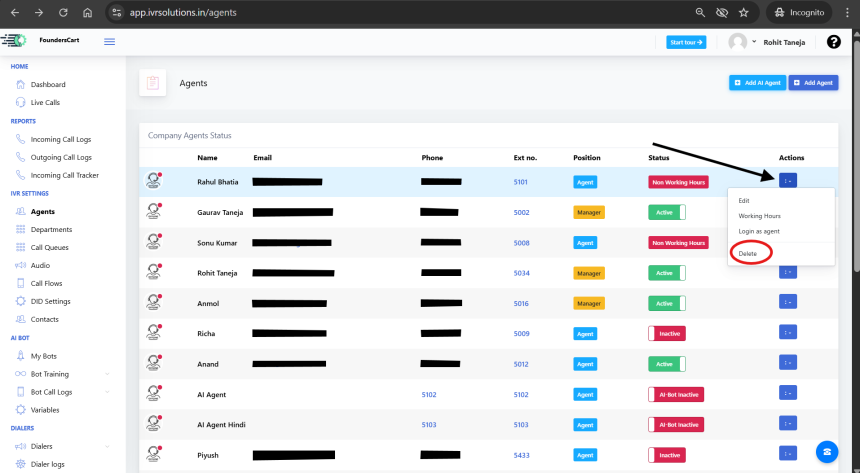860x473 pixels.
Task: Click the hamburger menu icon beside FoundersCart
Action: click(x=109, y=41)
